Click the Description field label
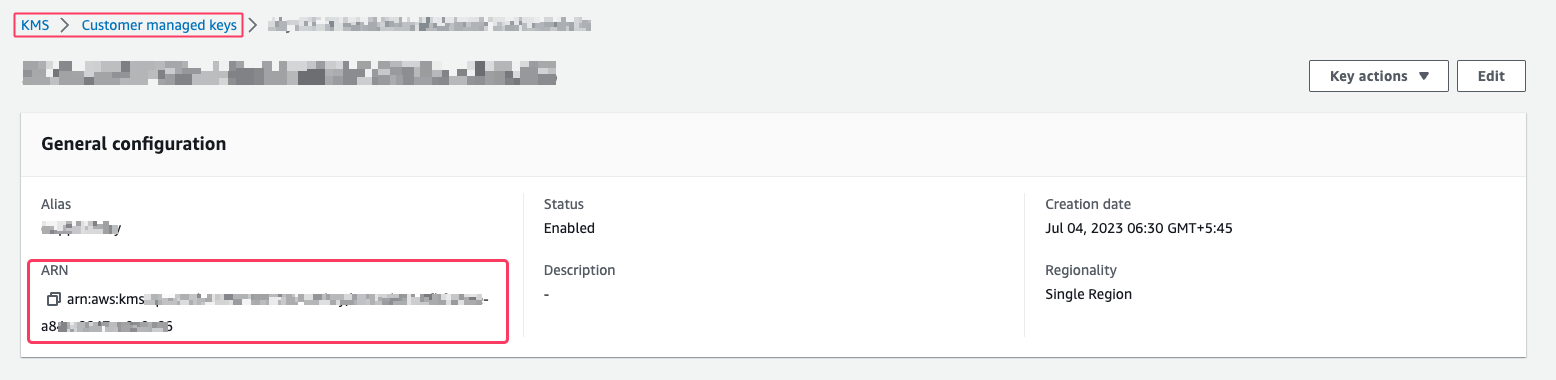The width and height of the screenshot is (1556, 380). tap(580, 270)
